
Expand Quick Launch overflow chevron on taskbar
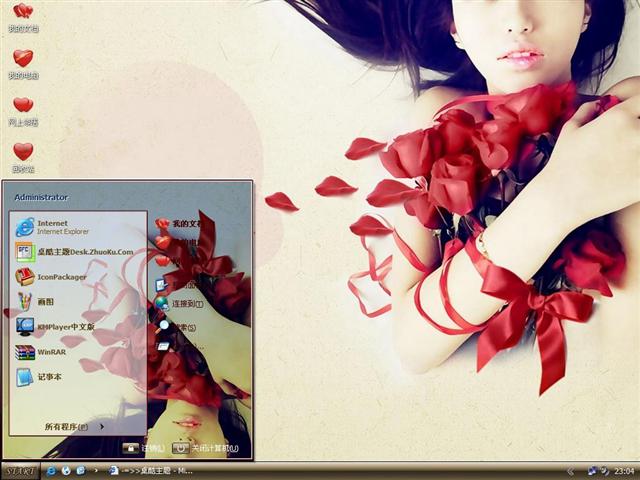point(96,471)
